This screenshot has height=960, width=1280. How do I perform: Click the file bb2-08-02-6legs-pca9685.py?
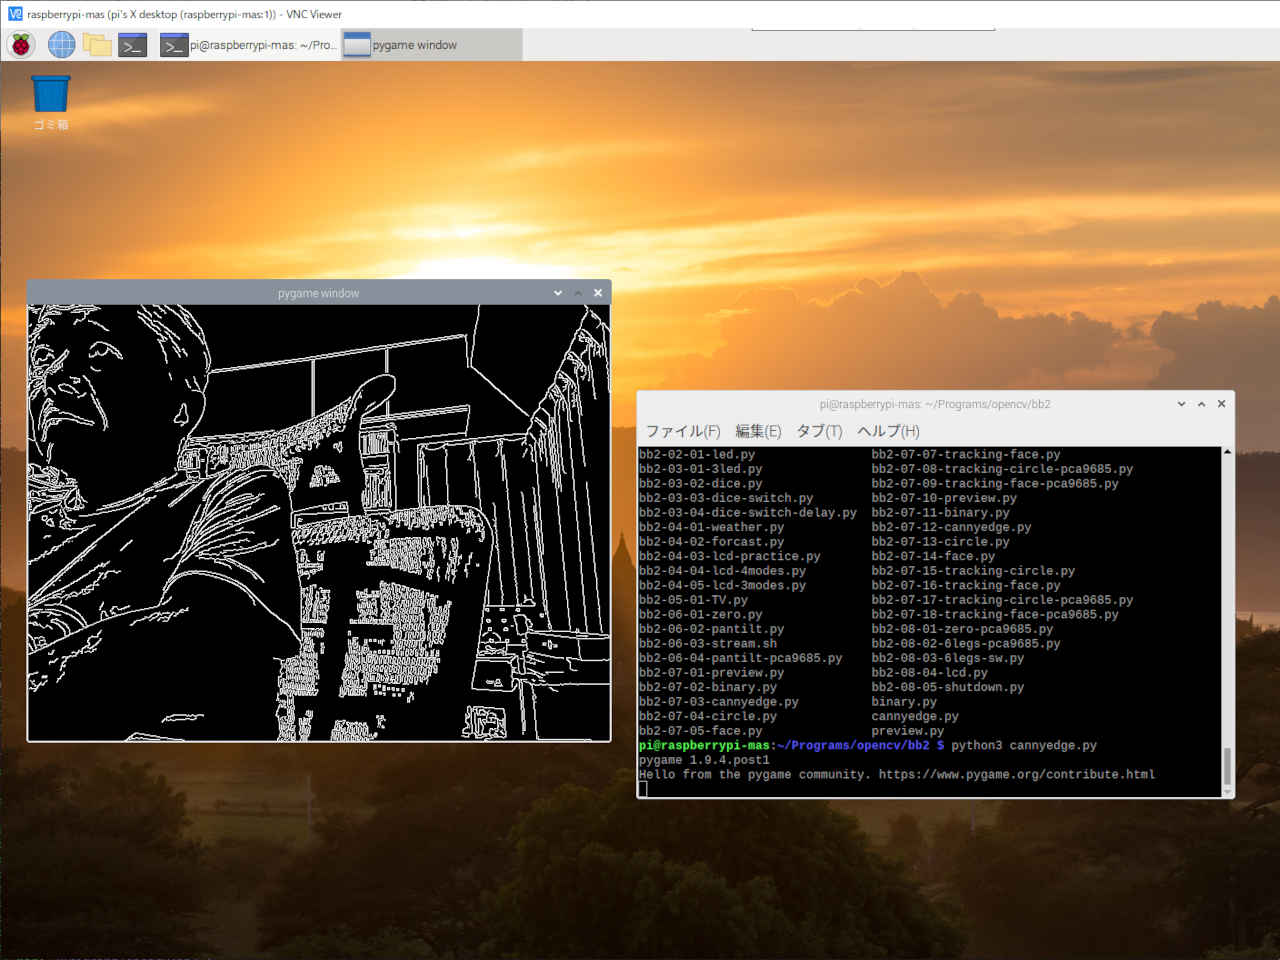click(966, 643)
